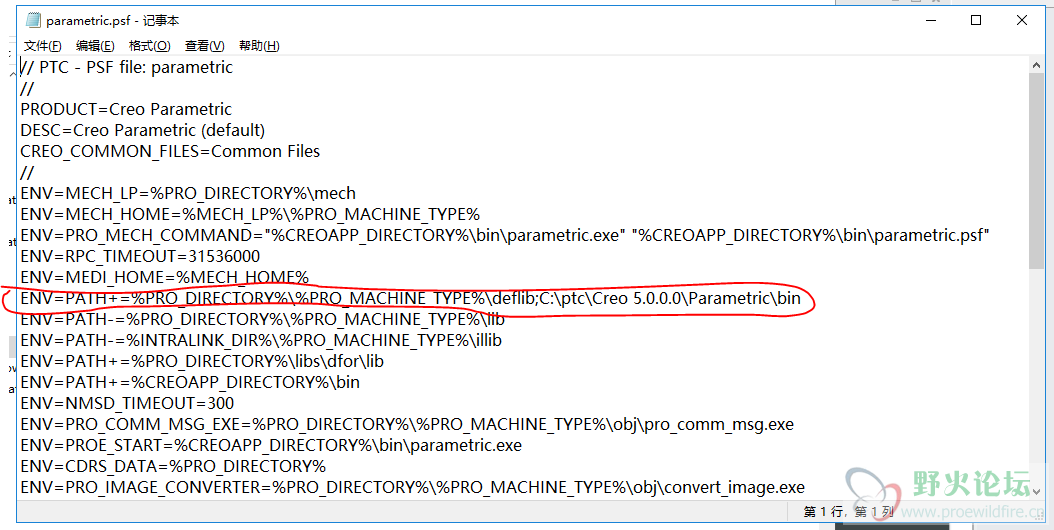Click the window title 'parametric.psf - 记事本'
Viewport: 1054px width, 530px height.
tap(113, 21)
